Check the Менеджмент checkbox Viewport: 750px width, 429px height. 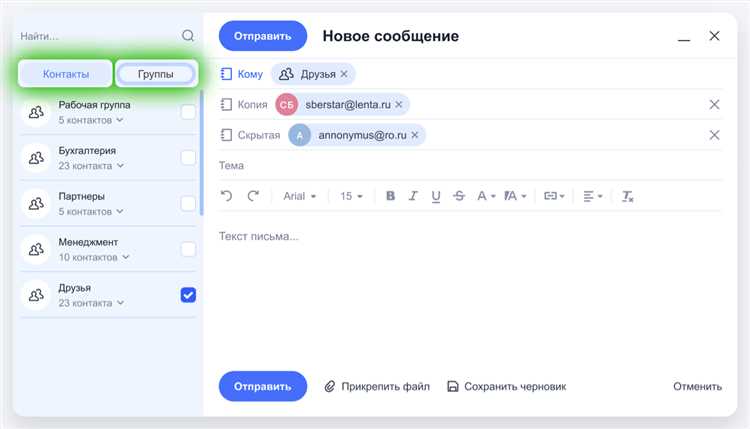point(188,249)
